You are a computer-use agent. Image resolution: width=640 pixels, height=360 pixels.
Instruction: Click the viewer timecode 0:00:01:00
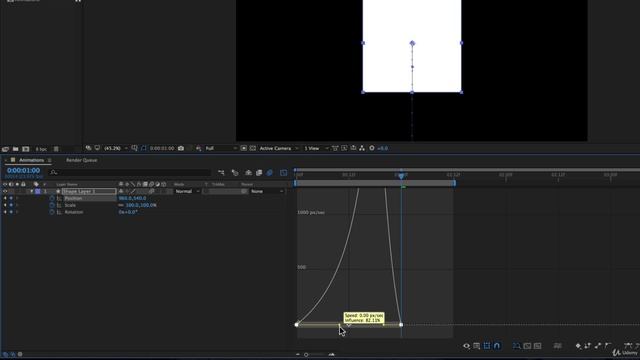click(x=162, y=148)
